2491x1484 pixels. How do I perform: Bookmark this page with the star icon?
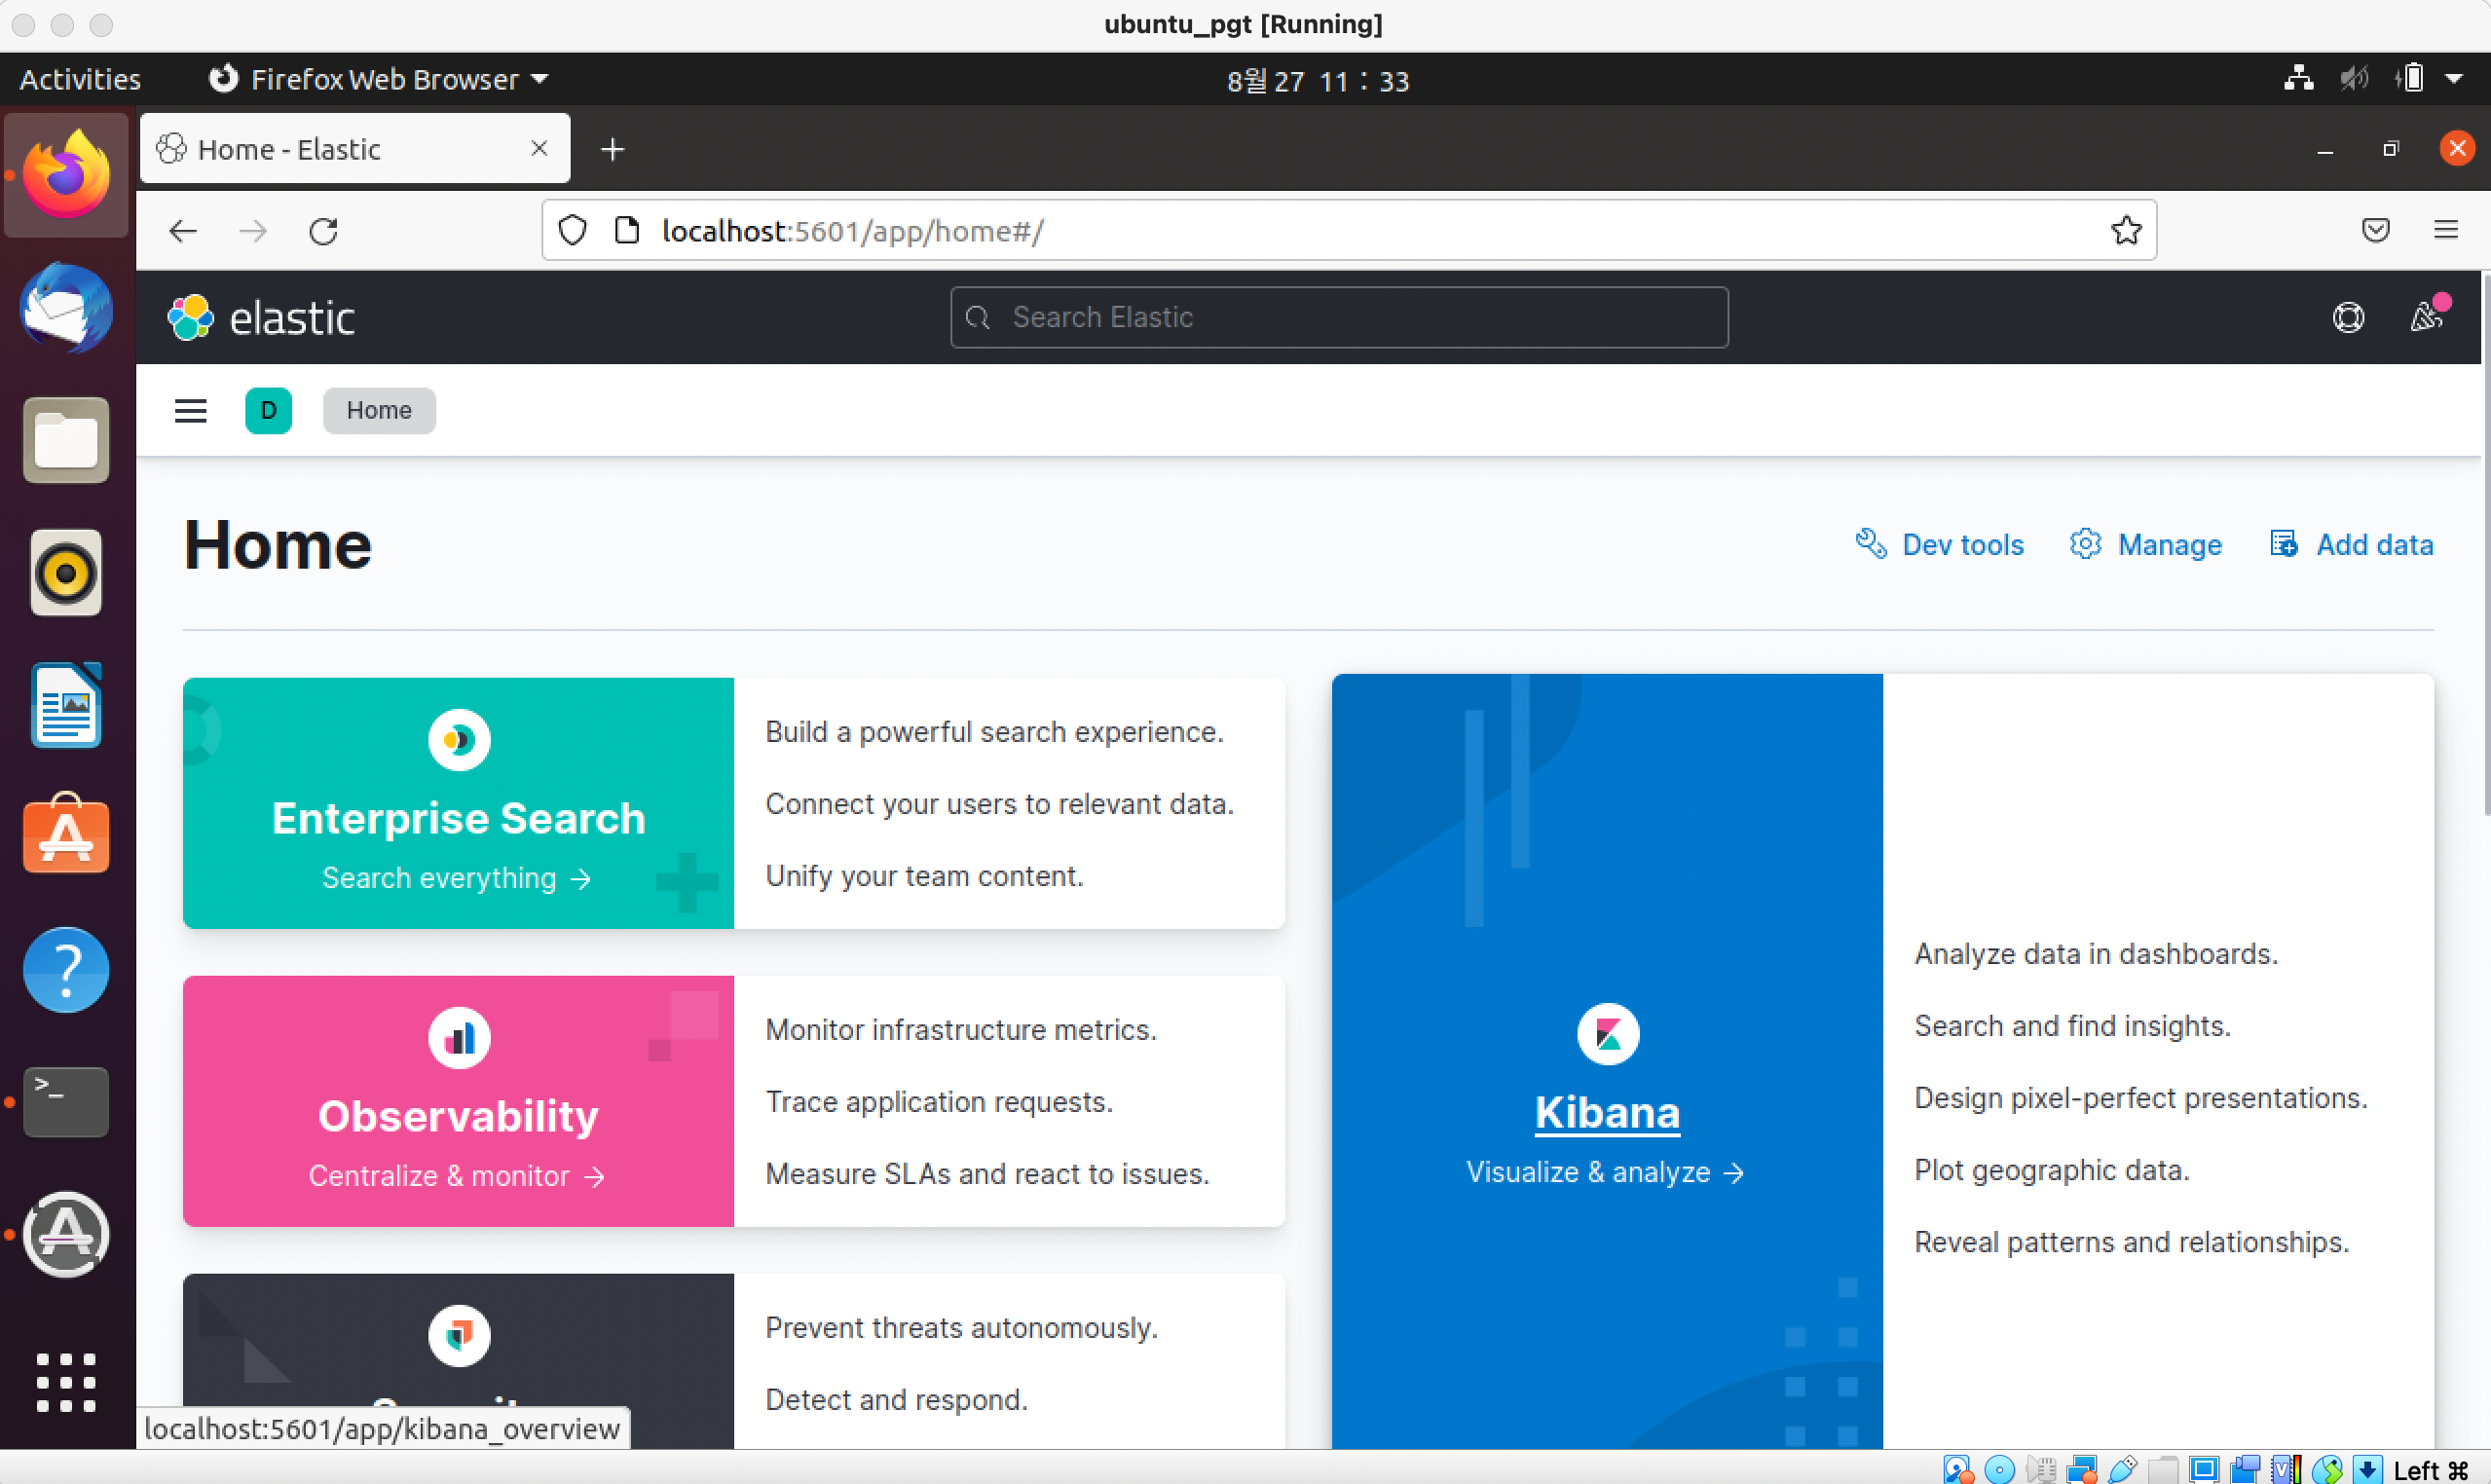click(x=2125, y=231)
